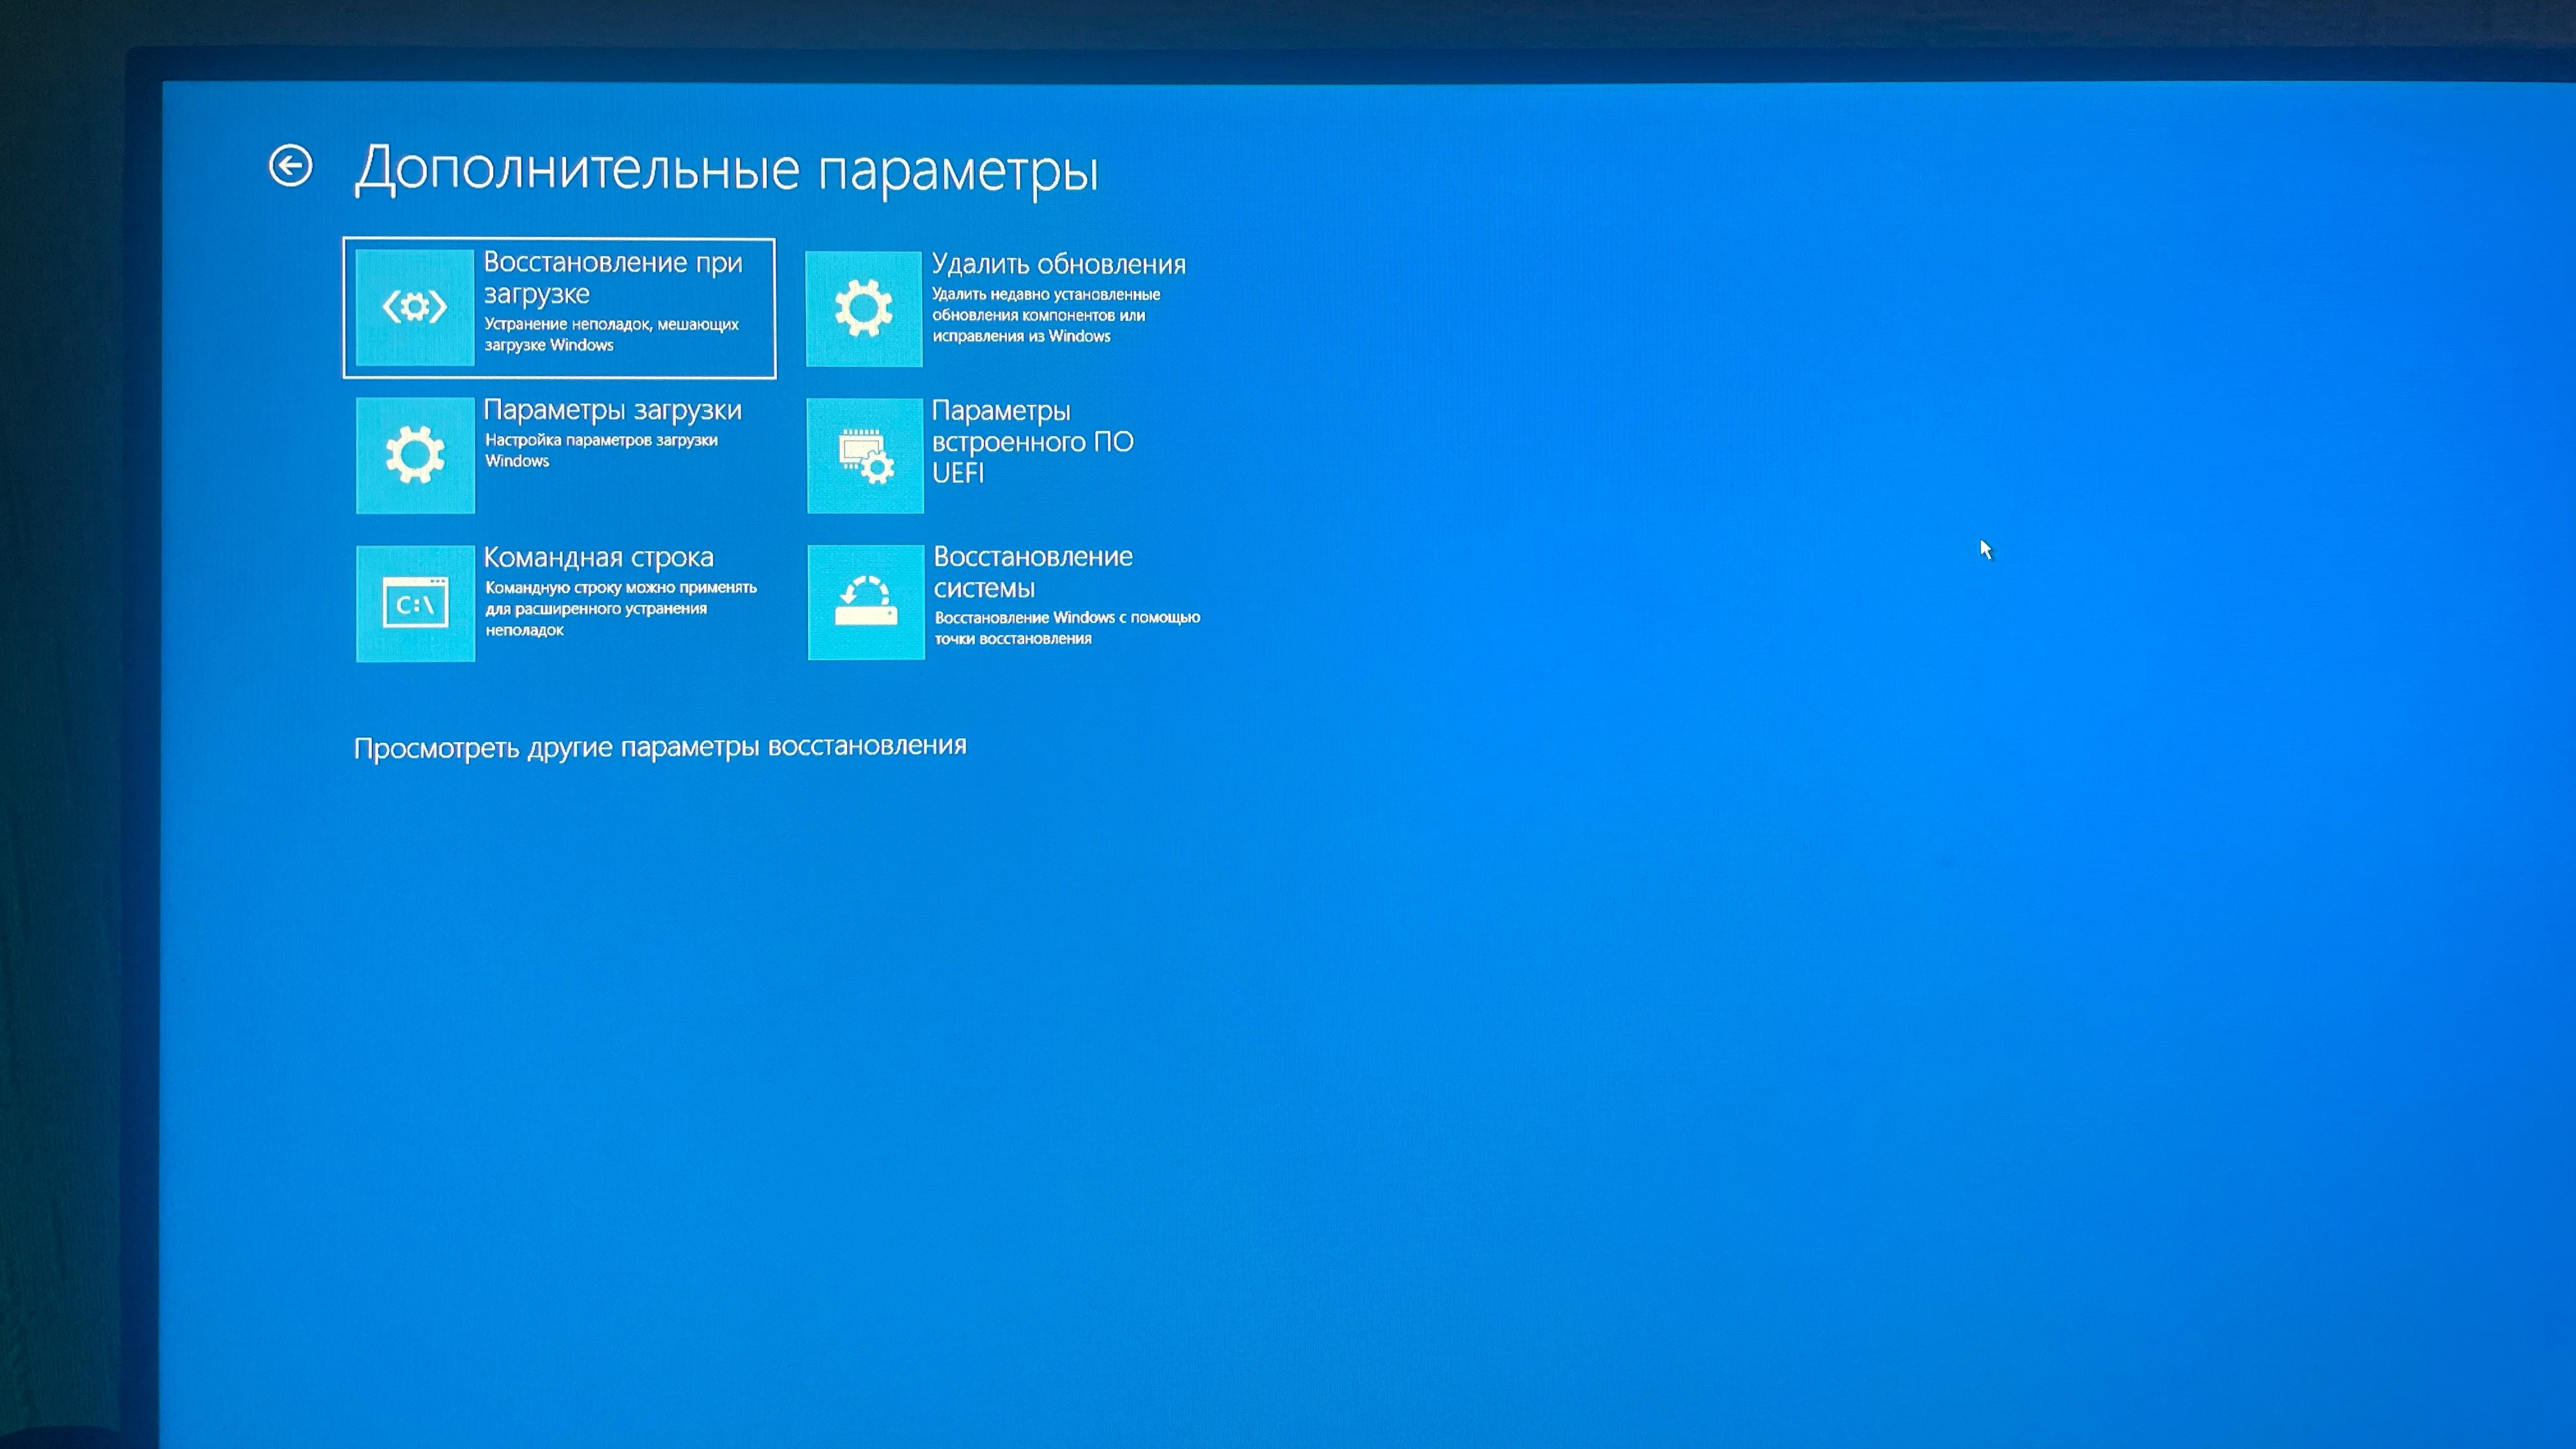Choose Удалить обновления title

pyautogui.click(x=1059, y=264)
